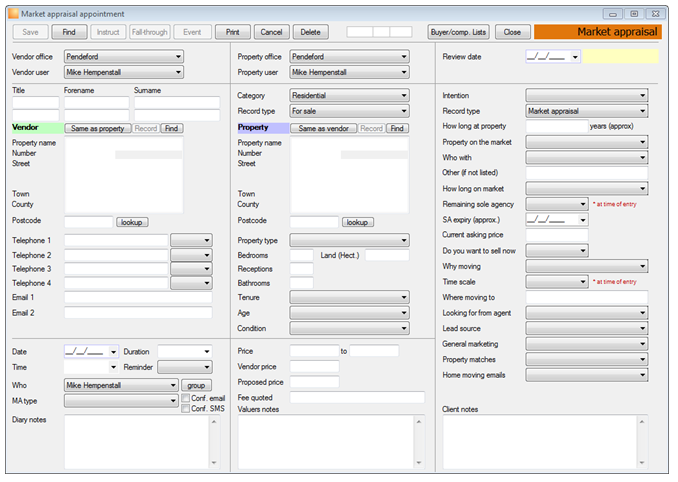Viewport: 678px width, 482px height.
Task: Open the Category dropdown showing Residential
Action: 349,96
